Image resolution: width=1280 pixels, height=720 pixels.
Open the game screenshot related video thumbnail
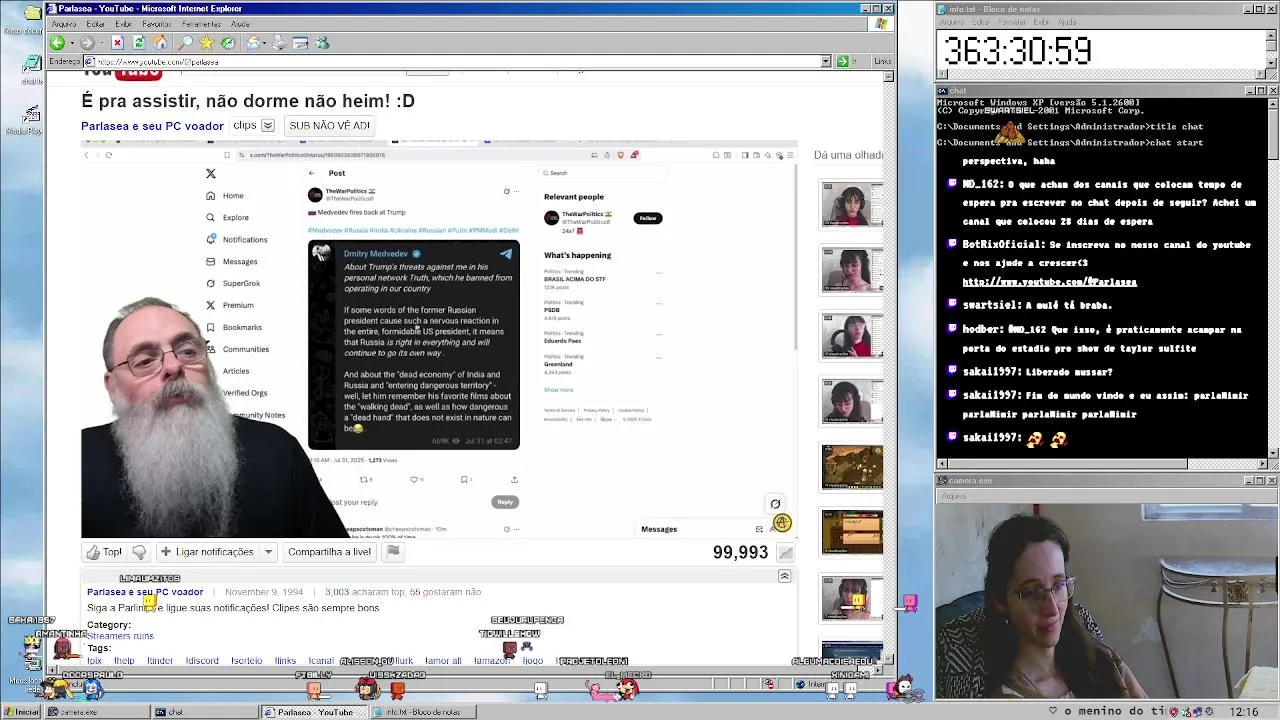(x=852, y=467)
